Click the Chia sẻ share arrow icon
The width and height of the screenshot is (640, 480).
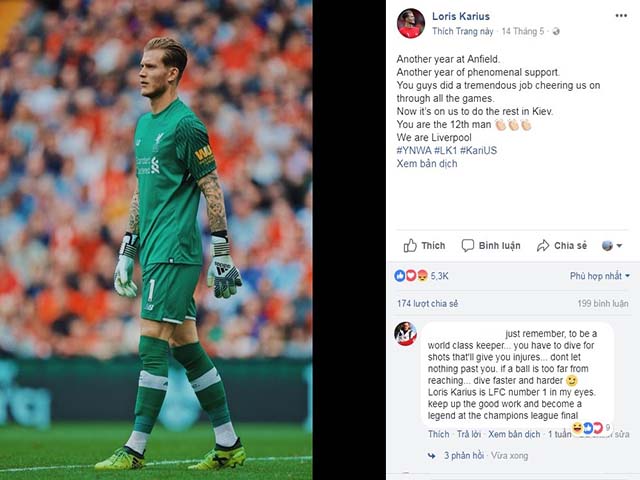pos(543,245)
